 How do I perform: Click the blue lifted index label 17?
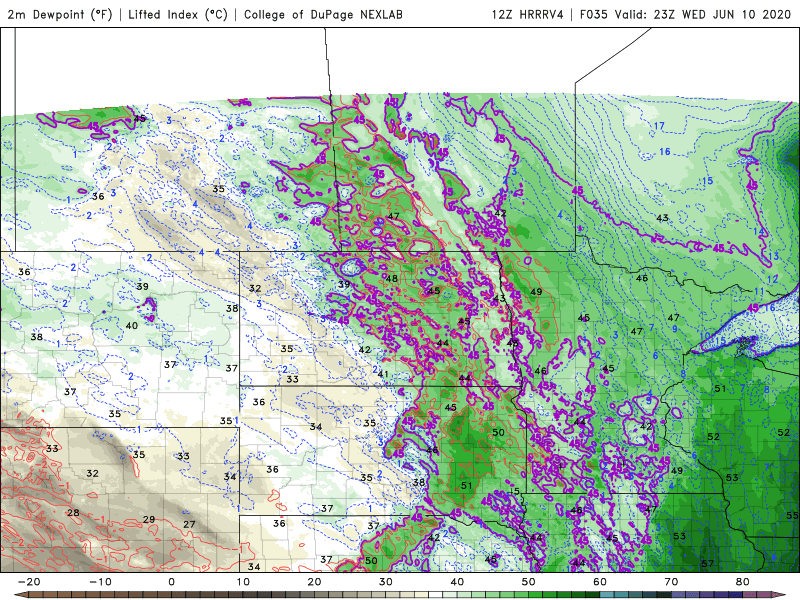pos(659,126)
